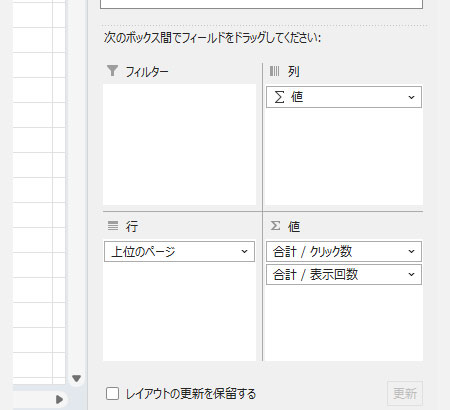Select the 上位のページ field in 行 area
This screenshot has height=410, width=450.
179,252
